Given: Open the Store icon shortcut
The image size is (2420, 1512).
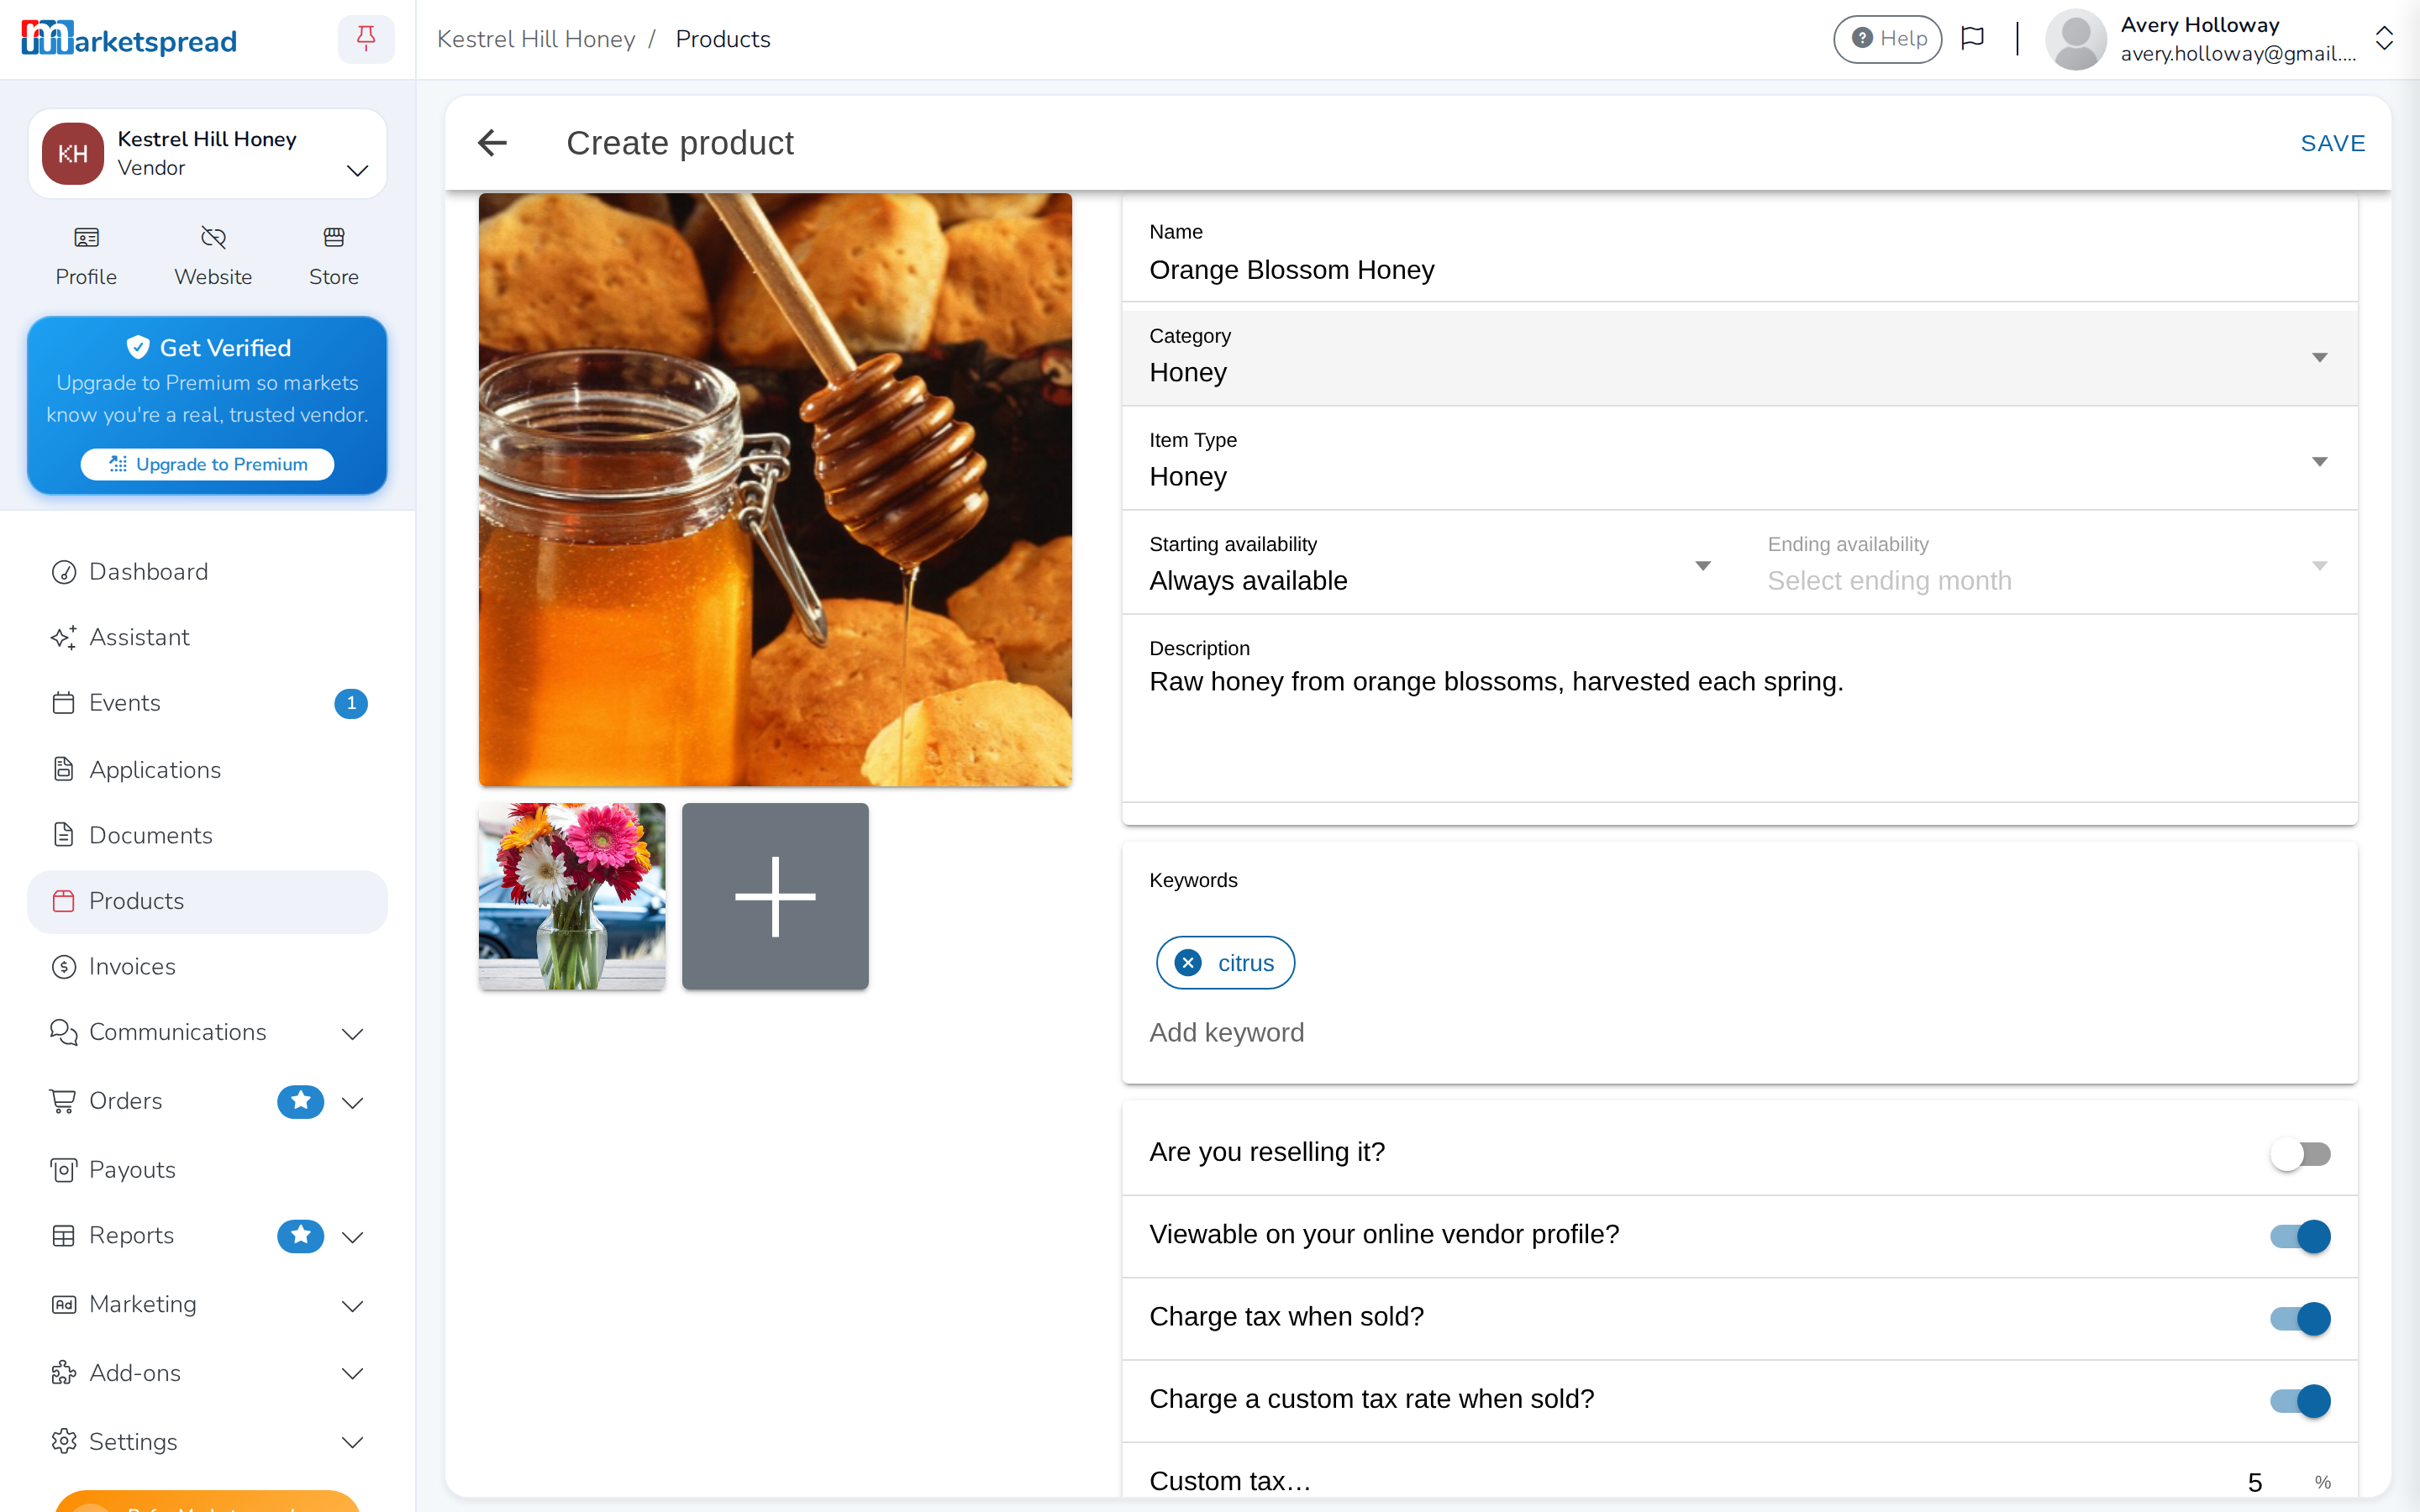Looking at the screenshot, I should point(334,256).
